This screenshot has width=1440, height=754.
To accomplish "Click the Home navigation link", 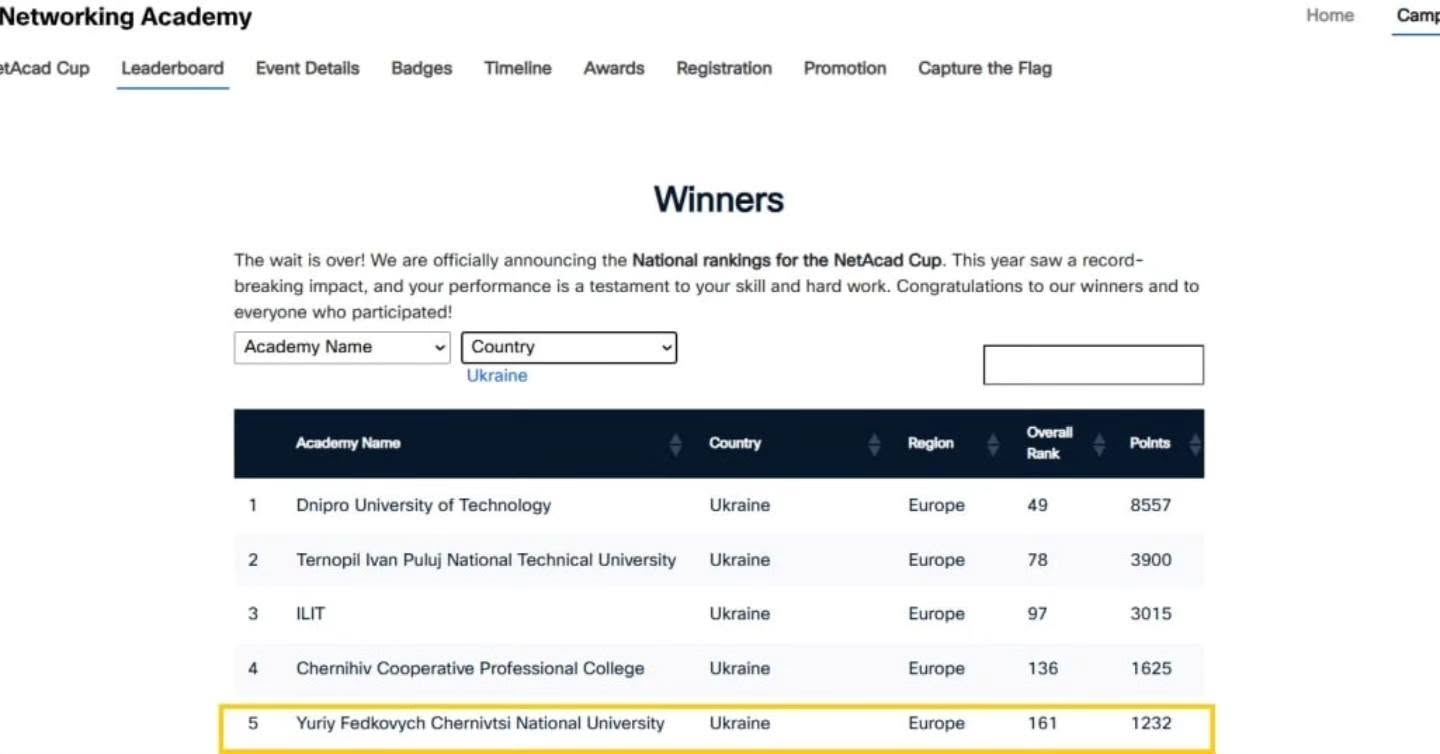I will 1330,15.
